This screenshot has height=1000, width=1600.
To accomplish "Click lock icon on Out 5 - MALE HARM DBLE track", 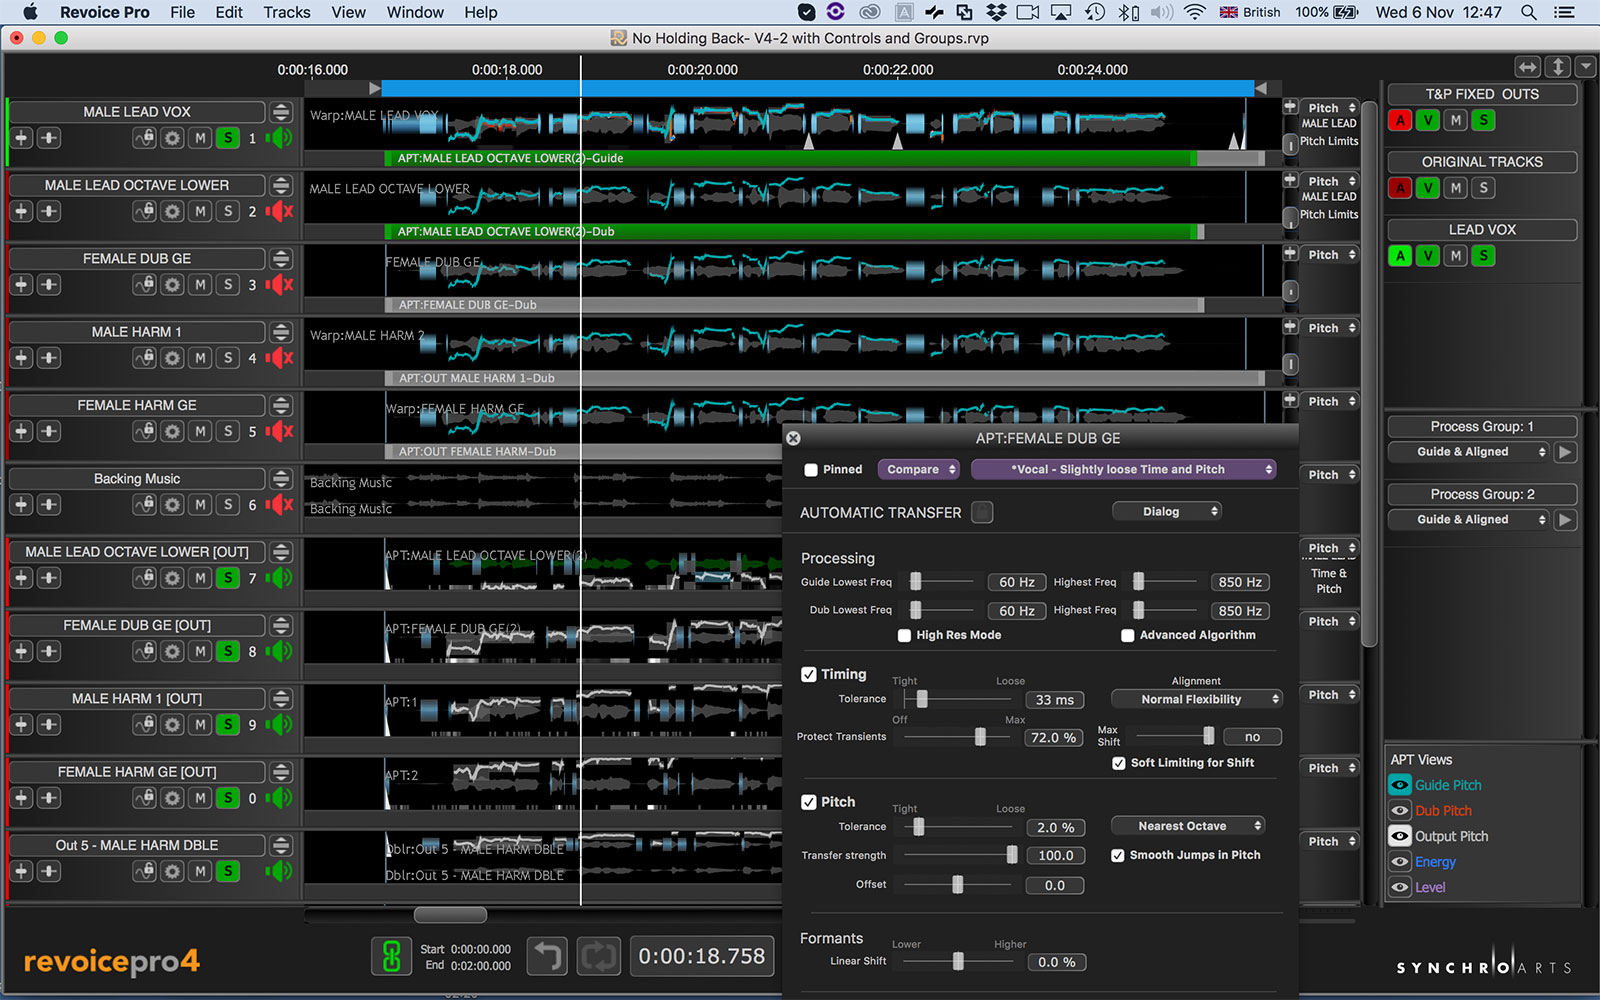I will [x=145, y=871].
